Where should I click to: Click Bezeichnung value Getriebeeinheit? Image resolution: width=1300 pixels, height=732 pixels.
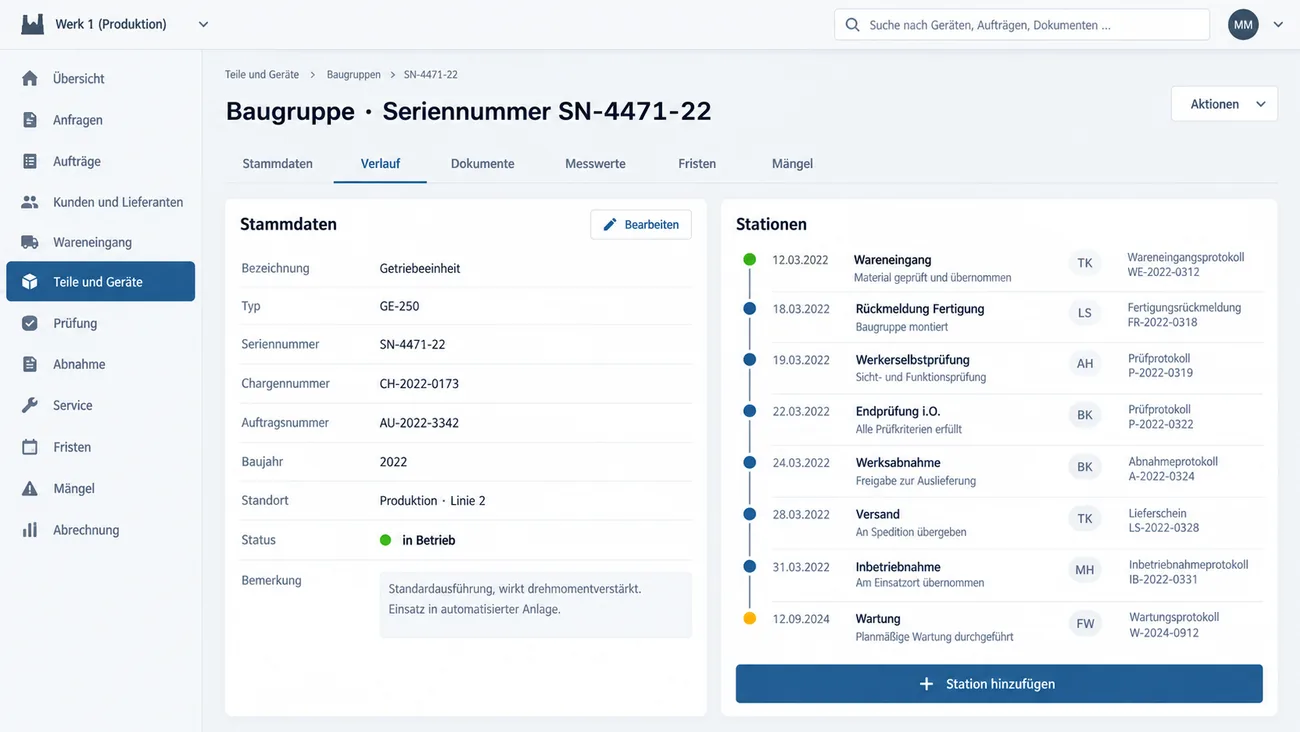click(x=420, y=268)
